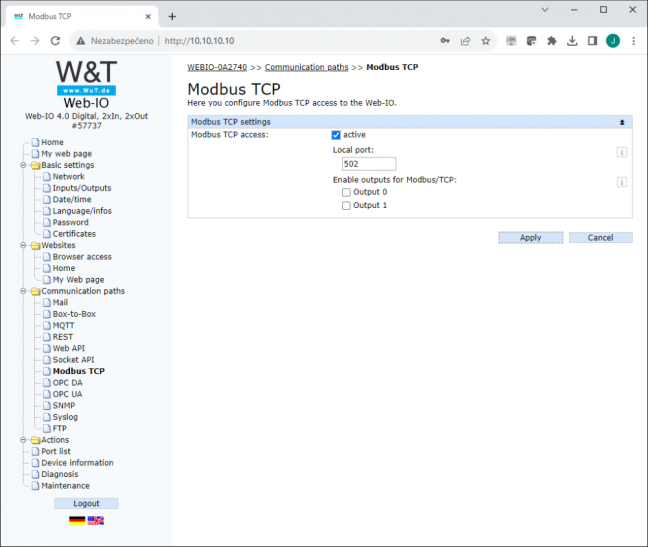Open top-level Home in navigation tree

[52, 142]
